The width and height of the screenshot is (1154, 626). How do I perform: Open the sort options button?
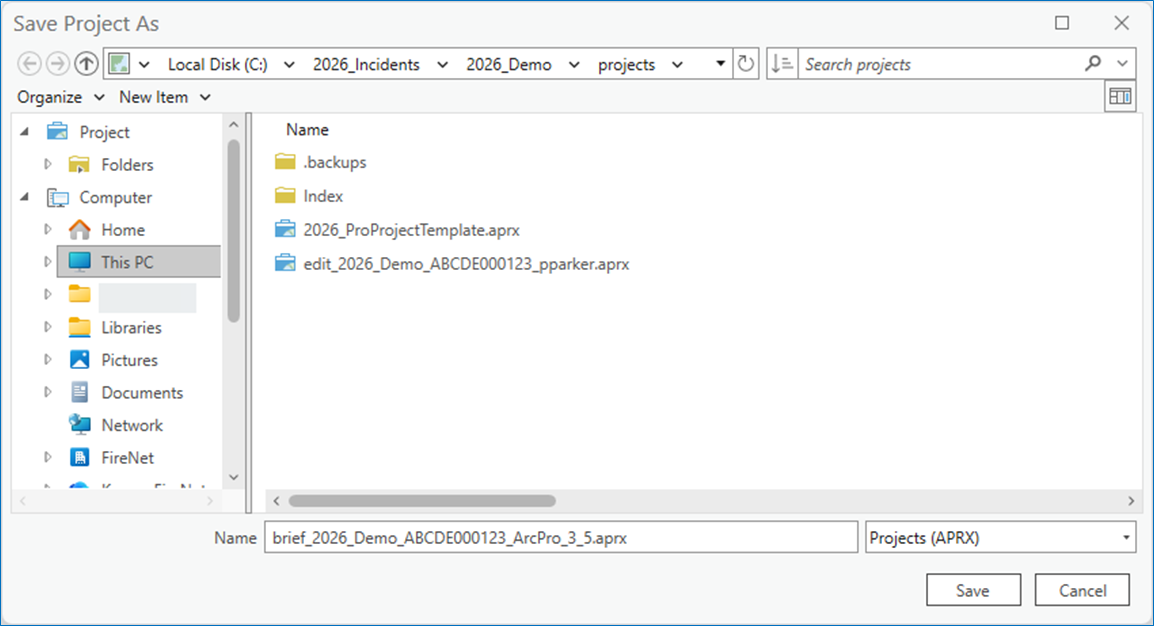coord(781,64)
